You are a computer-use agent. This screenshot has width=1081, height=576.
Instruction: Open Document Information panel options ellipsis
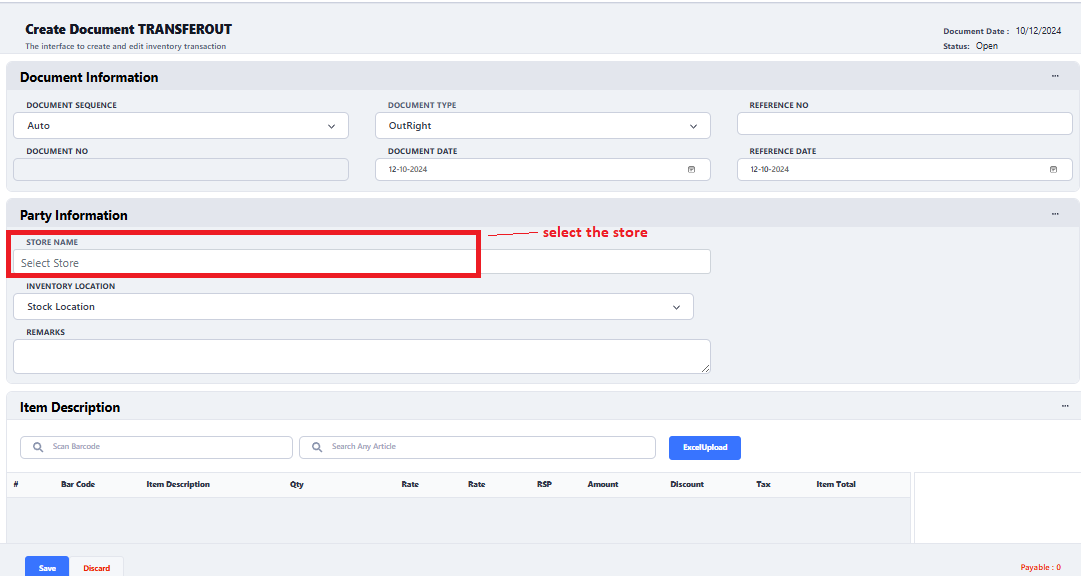point(1055,77)
